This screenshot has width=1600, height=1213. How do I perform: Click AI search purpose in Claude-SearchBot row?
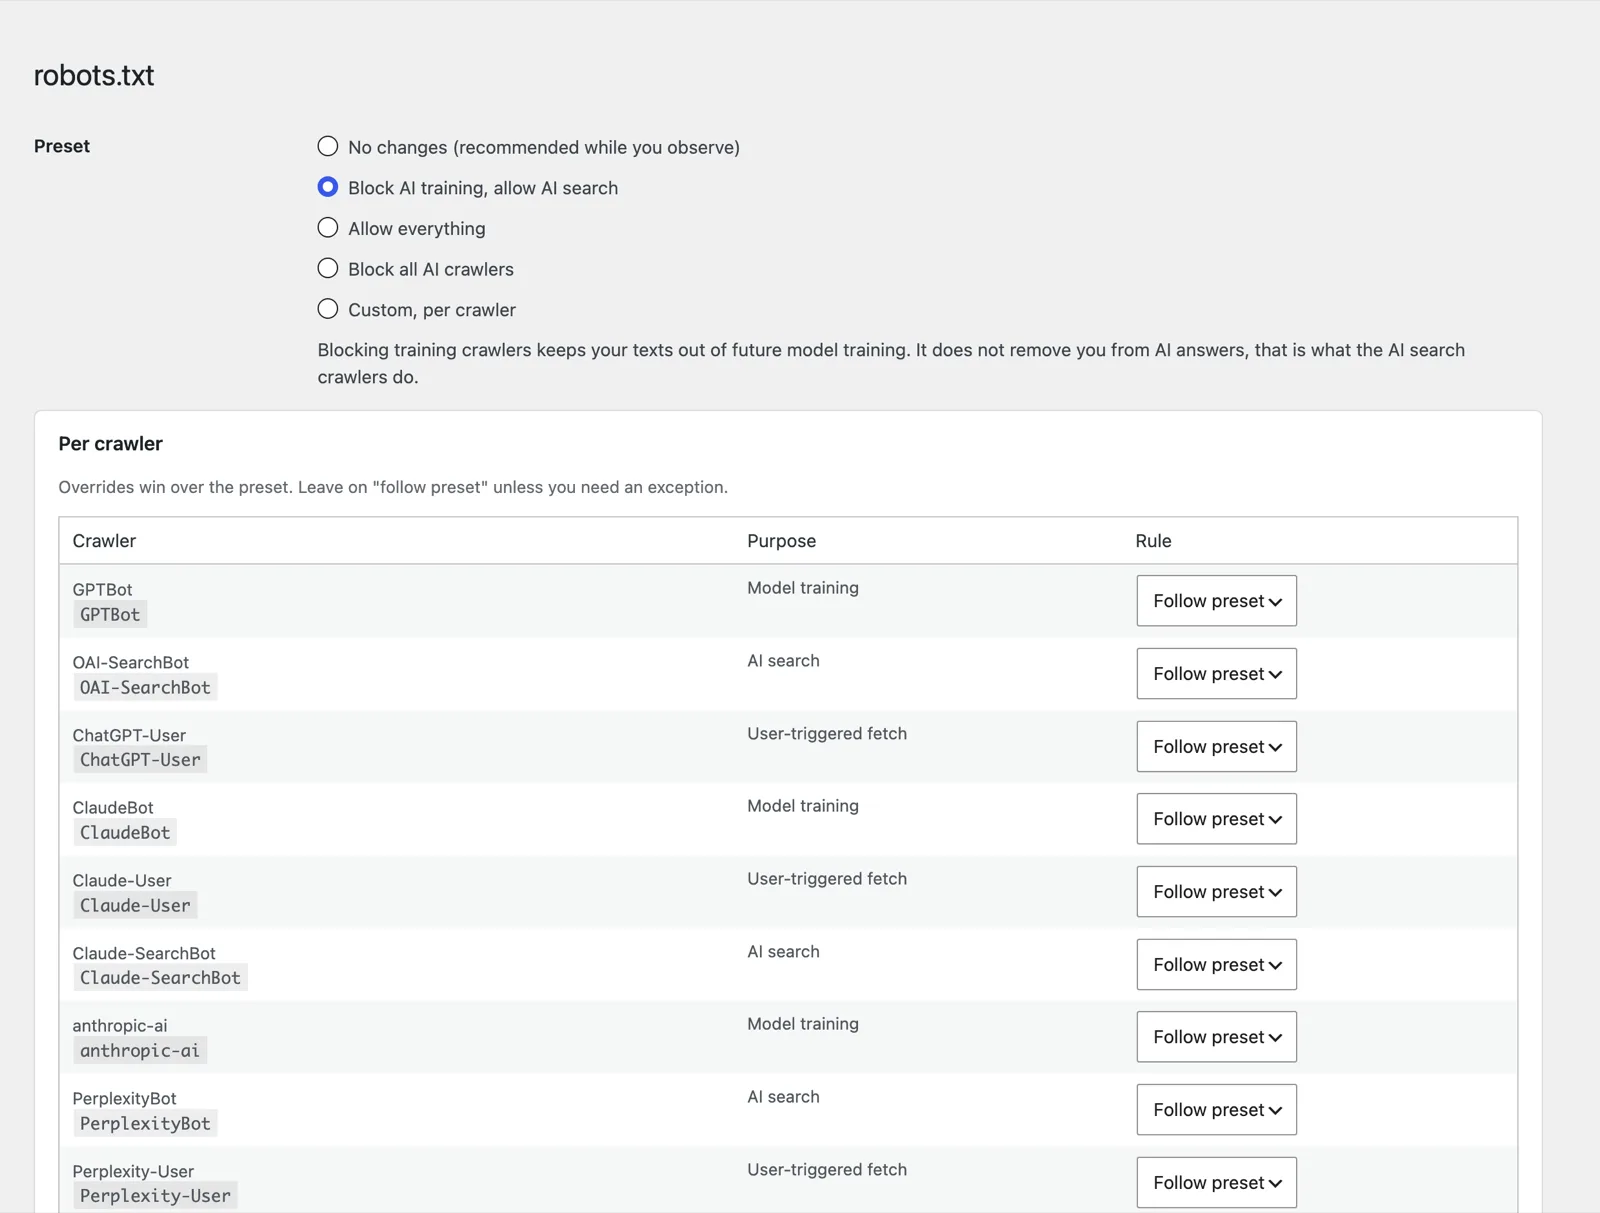pyautogui.click(x=783, y=952)
